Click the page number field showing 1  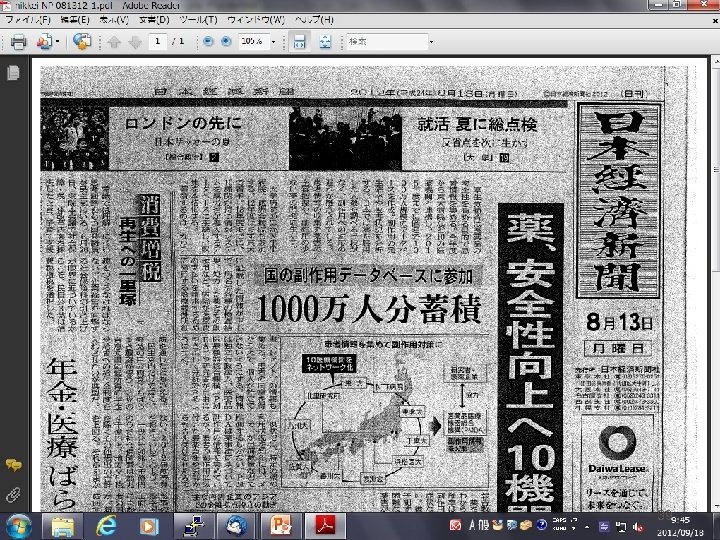click(158, 42)
